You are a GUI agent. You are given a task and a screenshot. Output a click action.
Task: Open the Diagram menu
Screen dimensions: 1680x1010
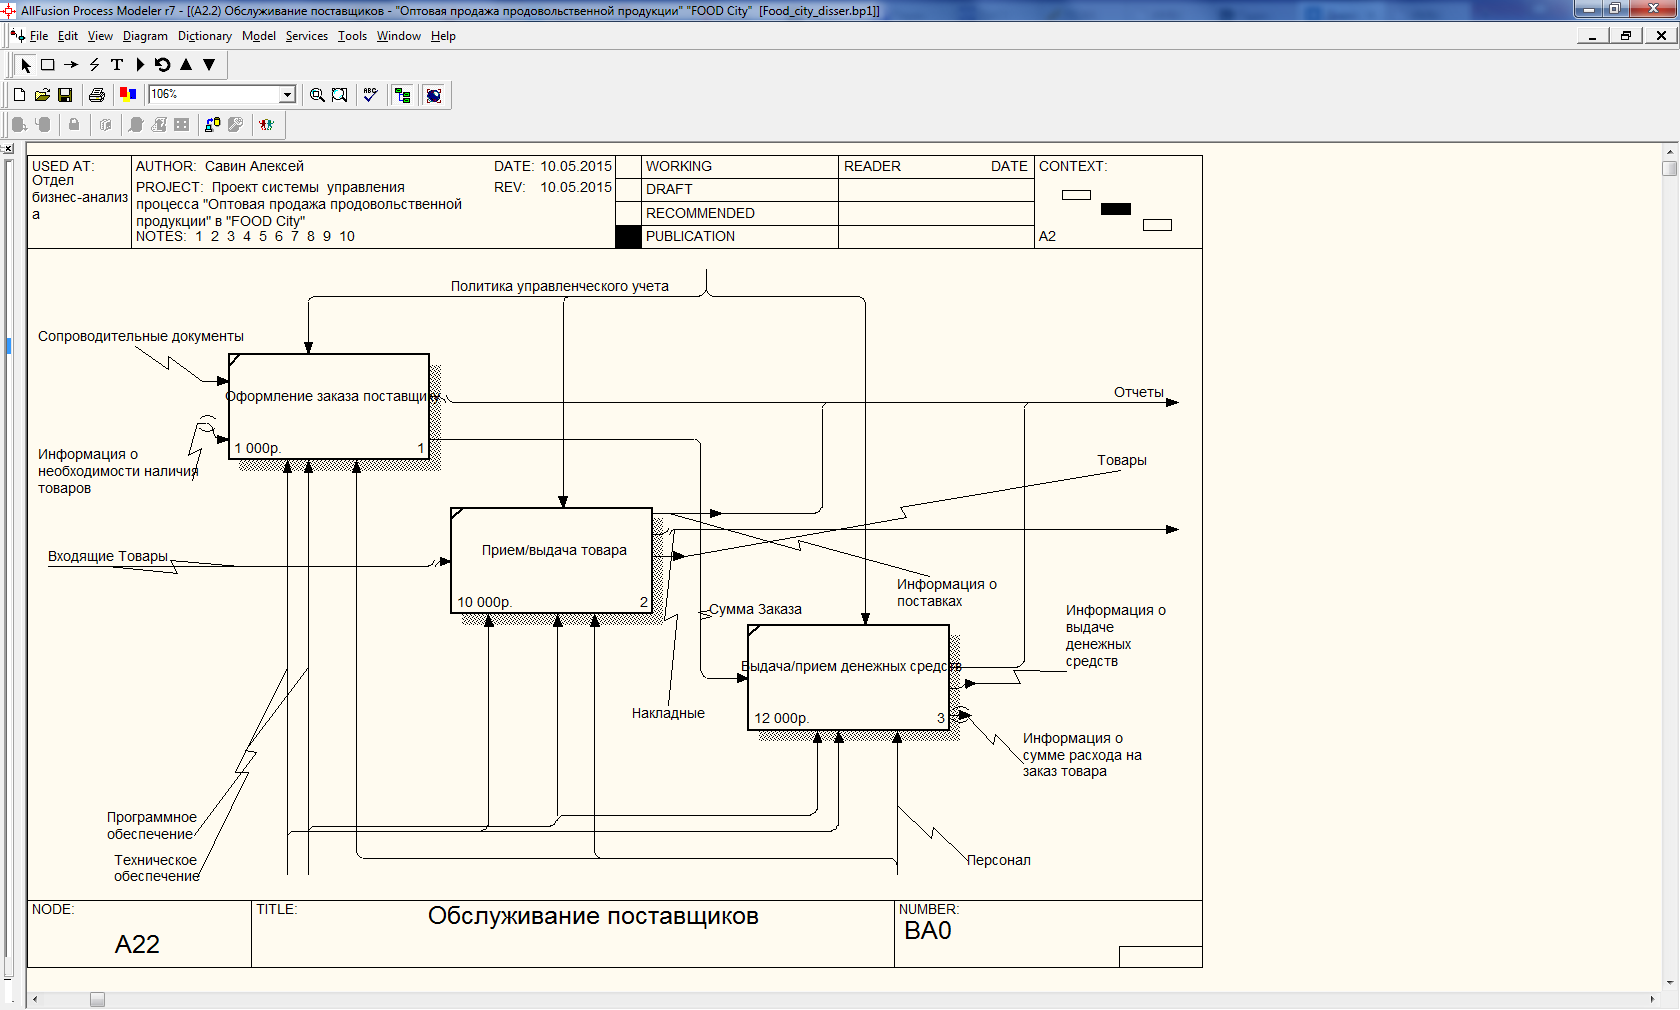click(x=145, y=36)
